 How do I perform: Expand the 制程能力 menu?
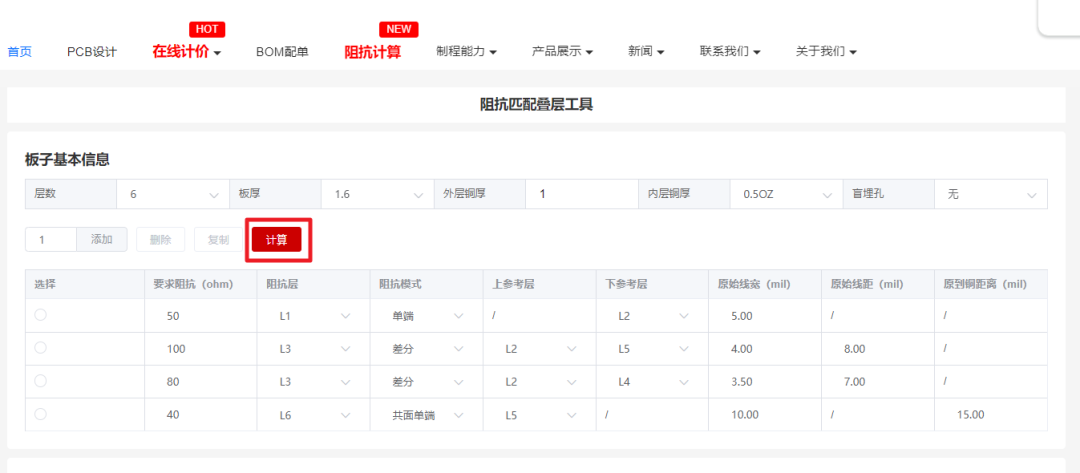tap(467, 52)
